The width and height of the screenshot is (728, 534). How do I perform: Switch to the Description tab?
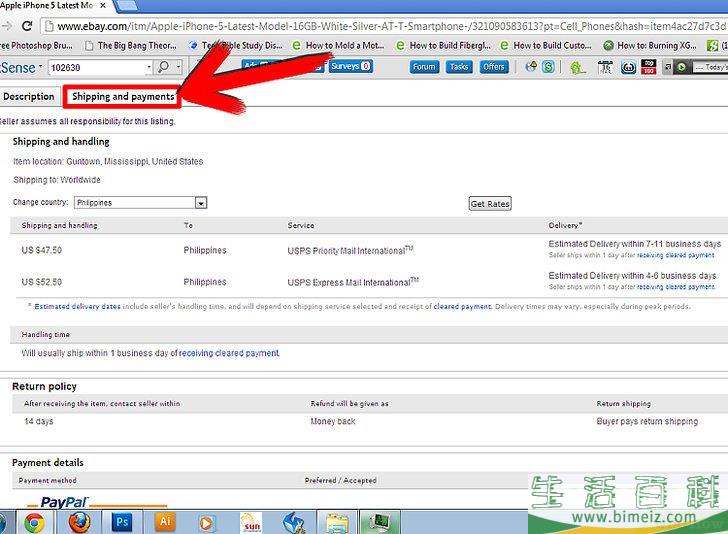pos(29,97)
